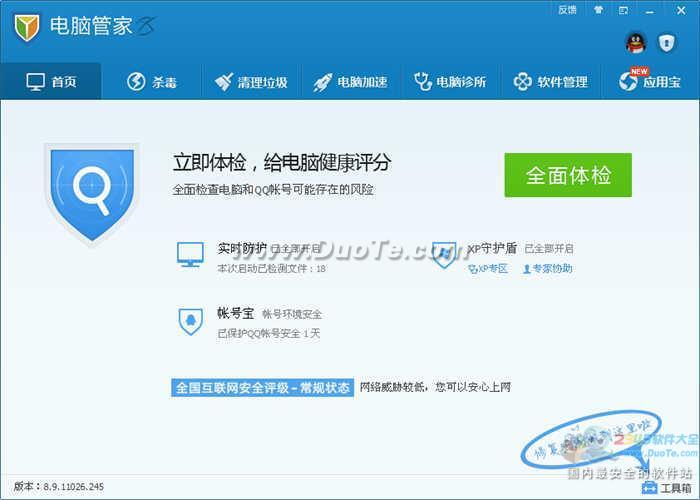
Task: Open the XP守护盾 label
Action: [492, 248]
